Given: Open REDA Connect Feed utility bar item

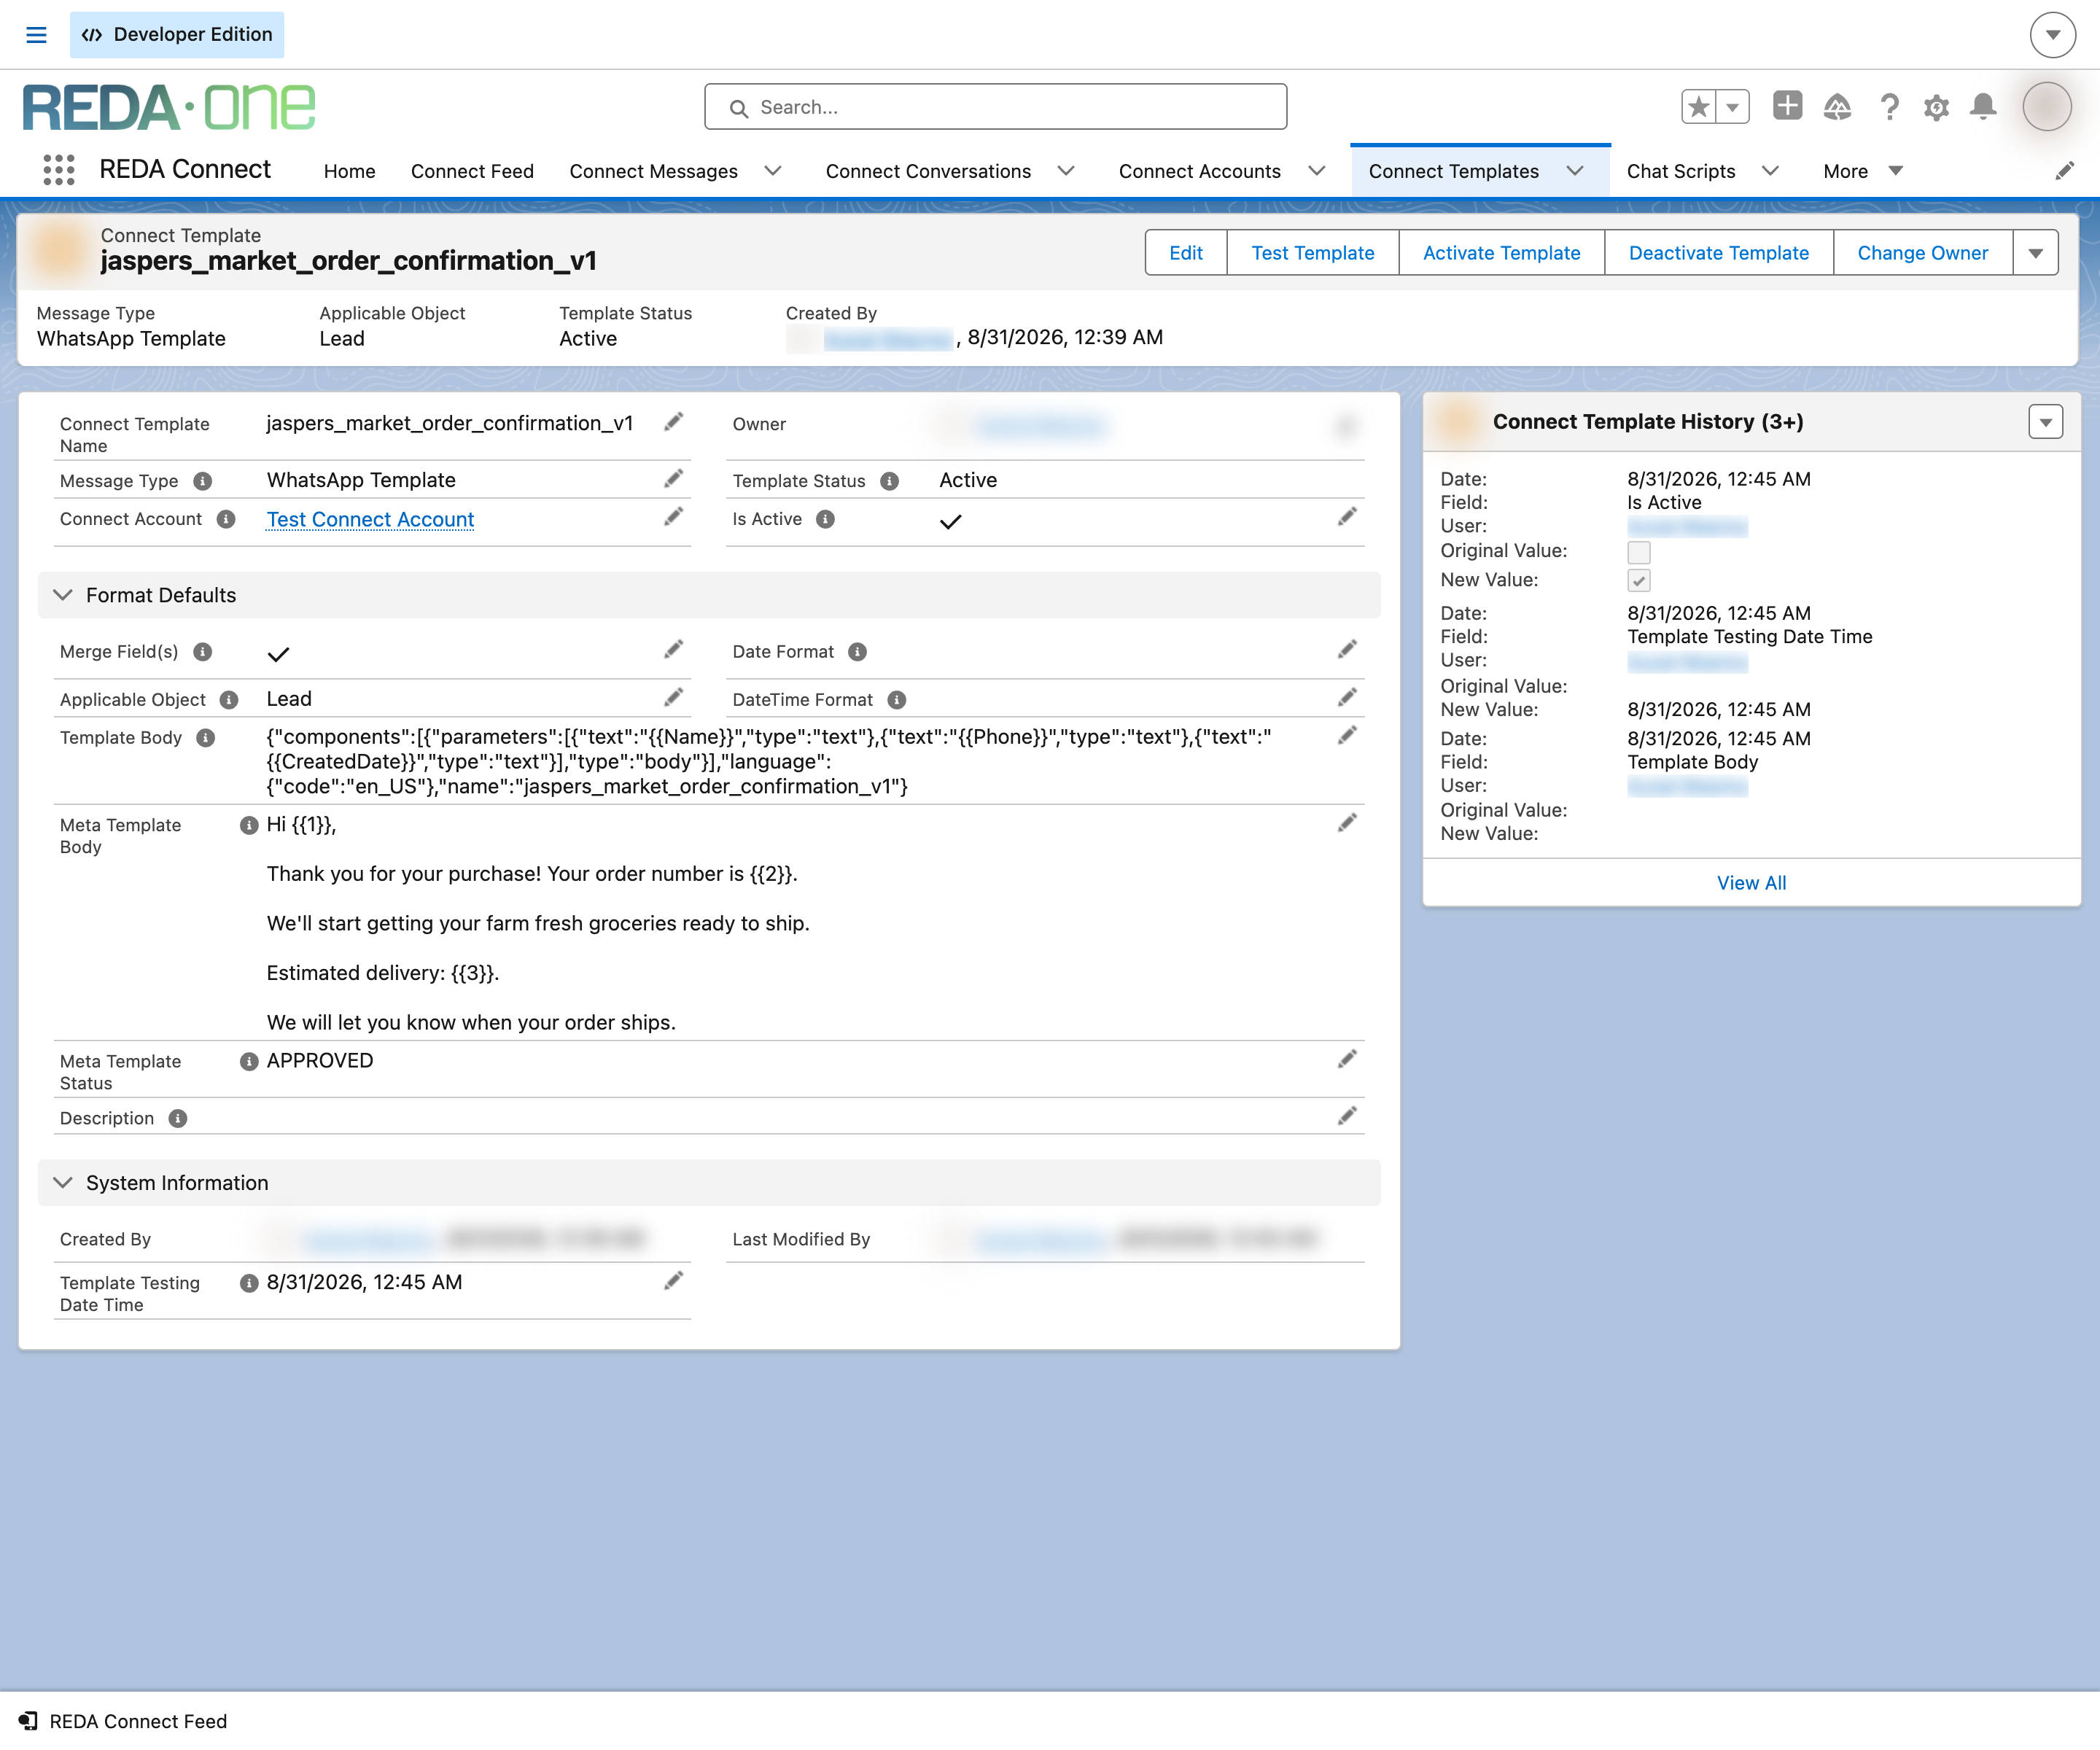Looking at the screenshot, I should (123, 1721).
